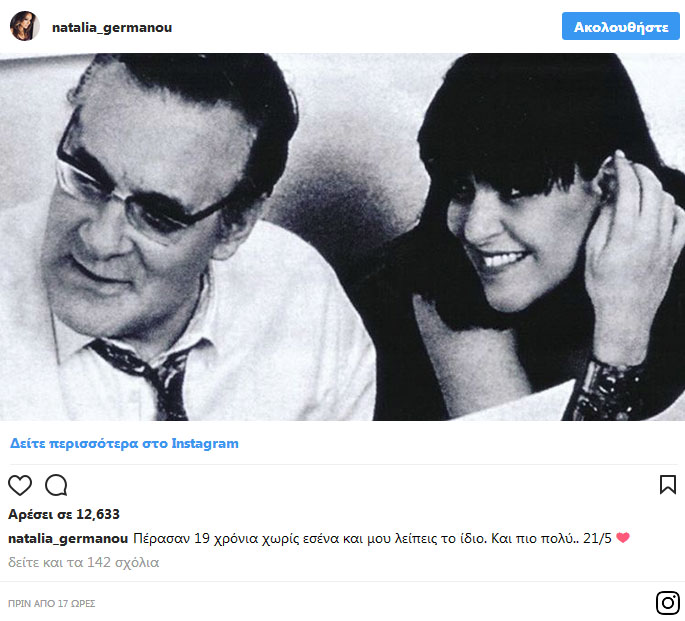
Task: Select the caption text starting Πέρασαν 19 χρόνια
Action: click(x=372, y=538)
